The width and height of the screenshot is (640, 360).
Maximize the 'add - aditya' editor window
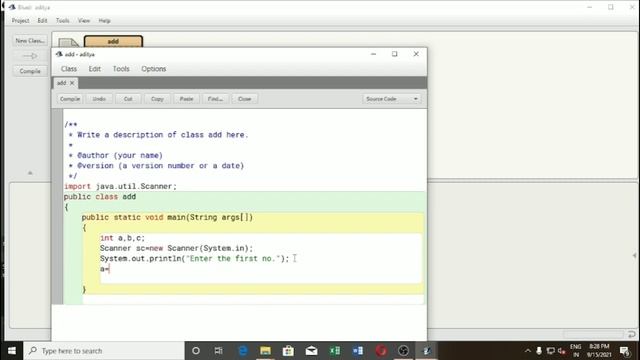(395, 54)
